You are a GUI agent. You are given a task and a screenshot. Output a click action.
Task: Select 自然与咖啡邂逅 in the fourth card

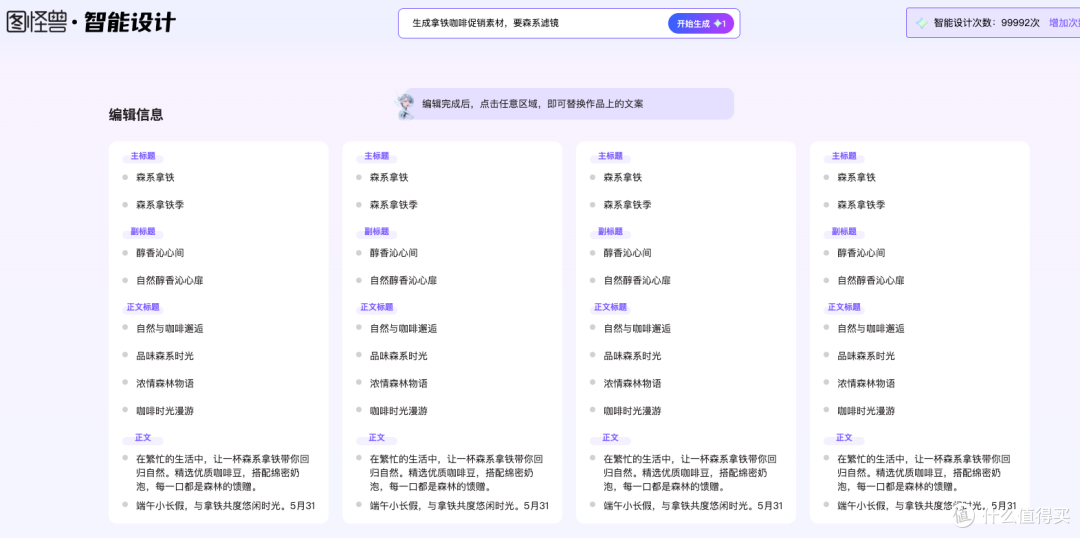point(871,329)
